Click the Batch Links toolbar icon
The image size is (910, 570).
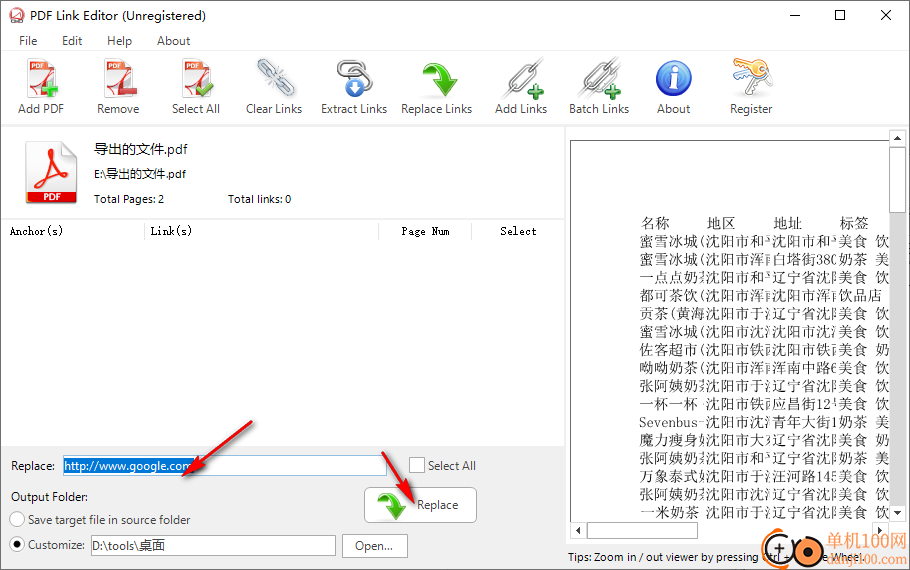point(600,79)
